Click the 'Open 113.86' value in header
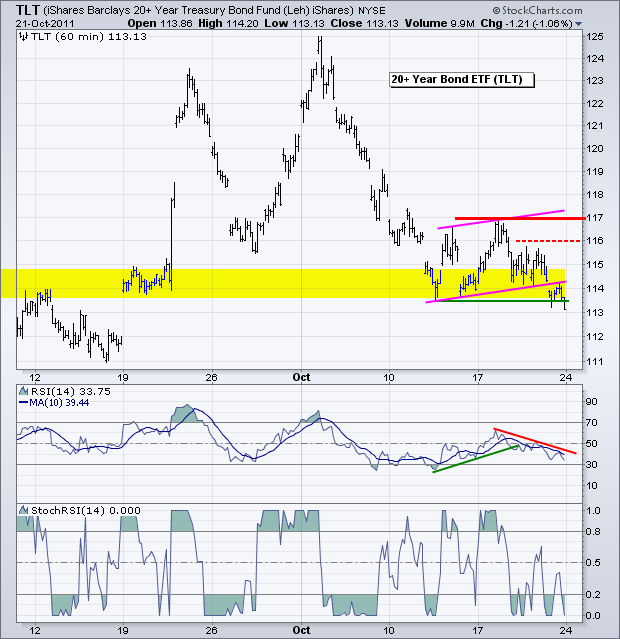Viewport: 620px width, 639px height. coord(160,24)
